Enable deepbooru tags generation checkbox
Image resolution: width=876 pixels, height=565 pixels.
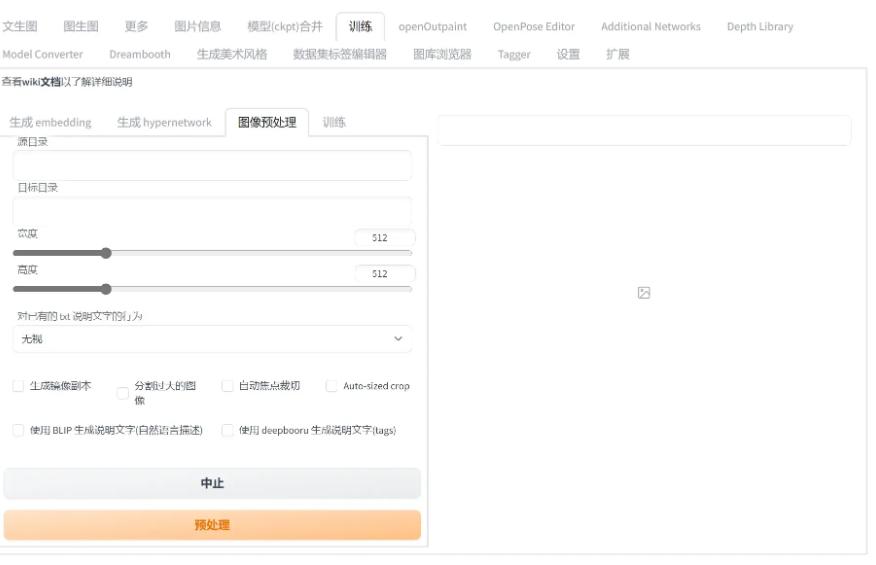pos(227,430)
